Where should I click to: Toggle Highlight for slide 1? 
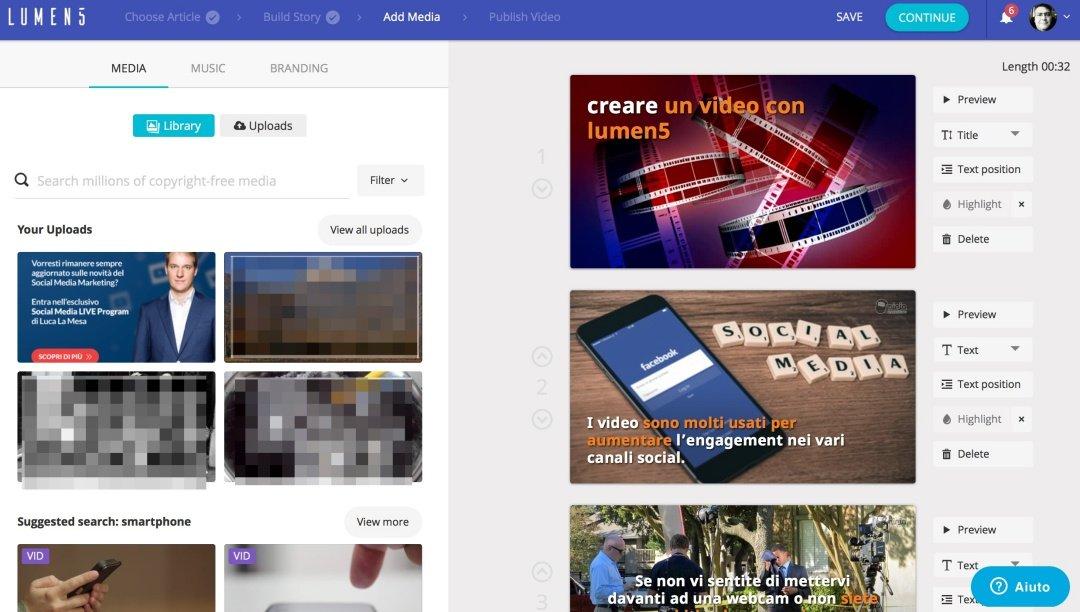point(972,204)
